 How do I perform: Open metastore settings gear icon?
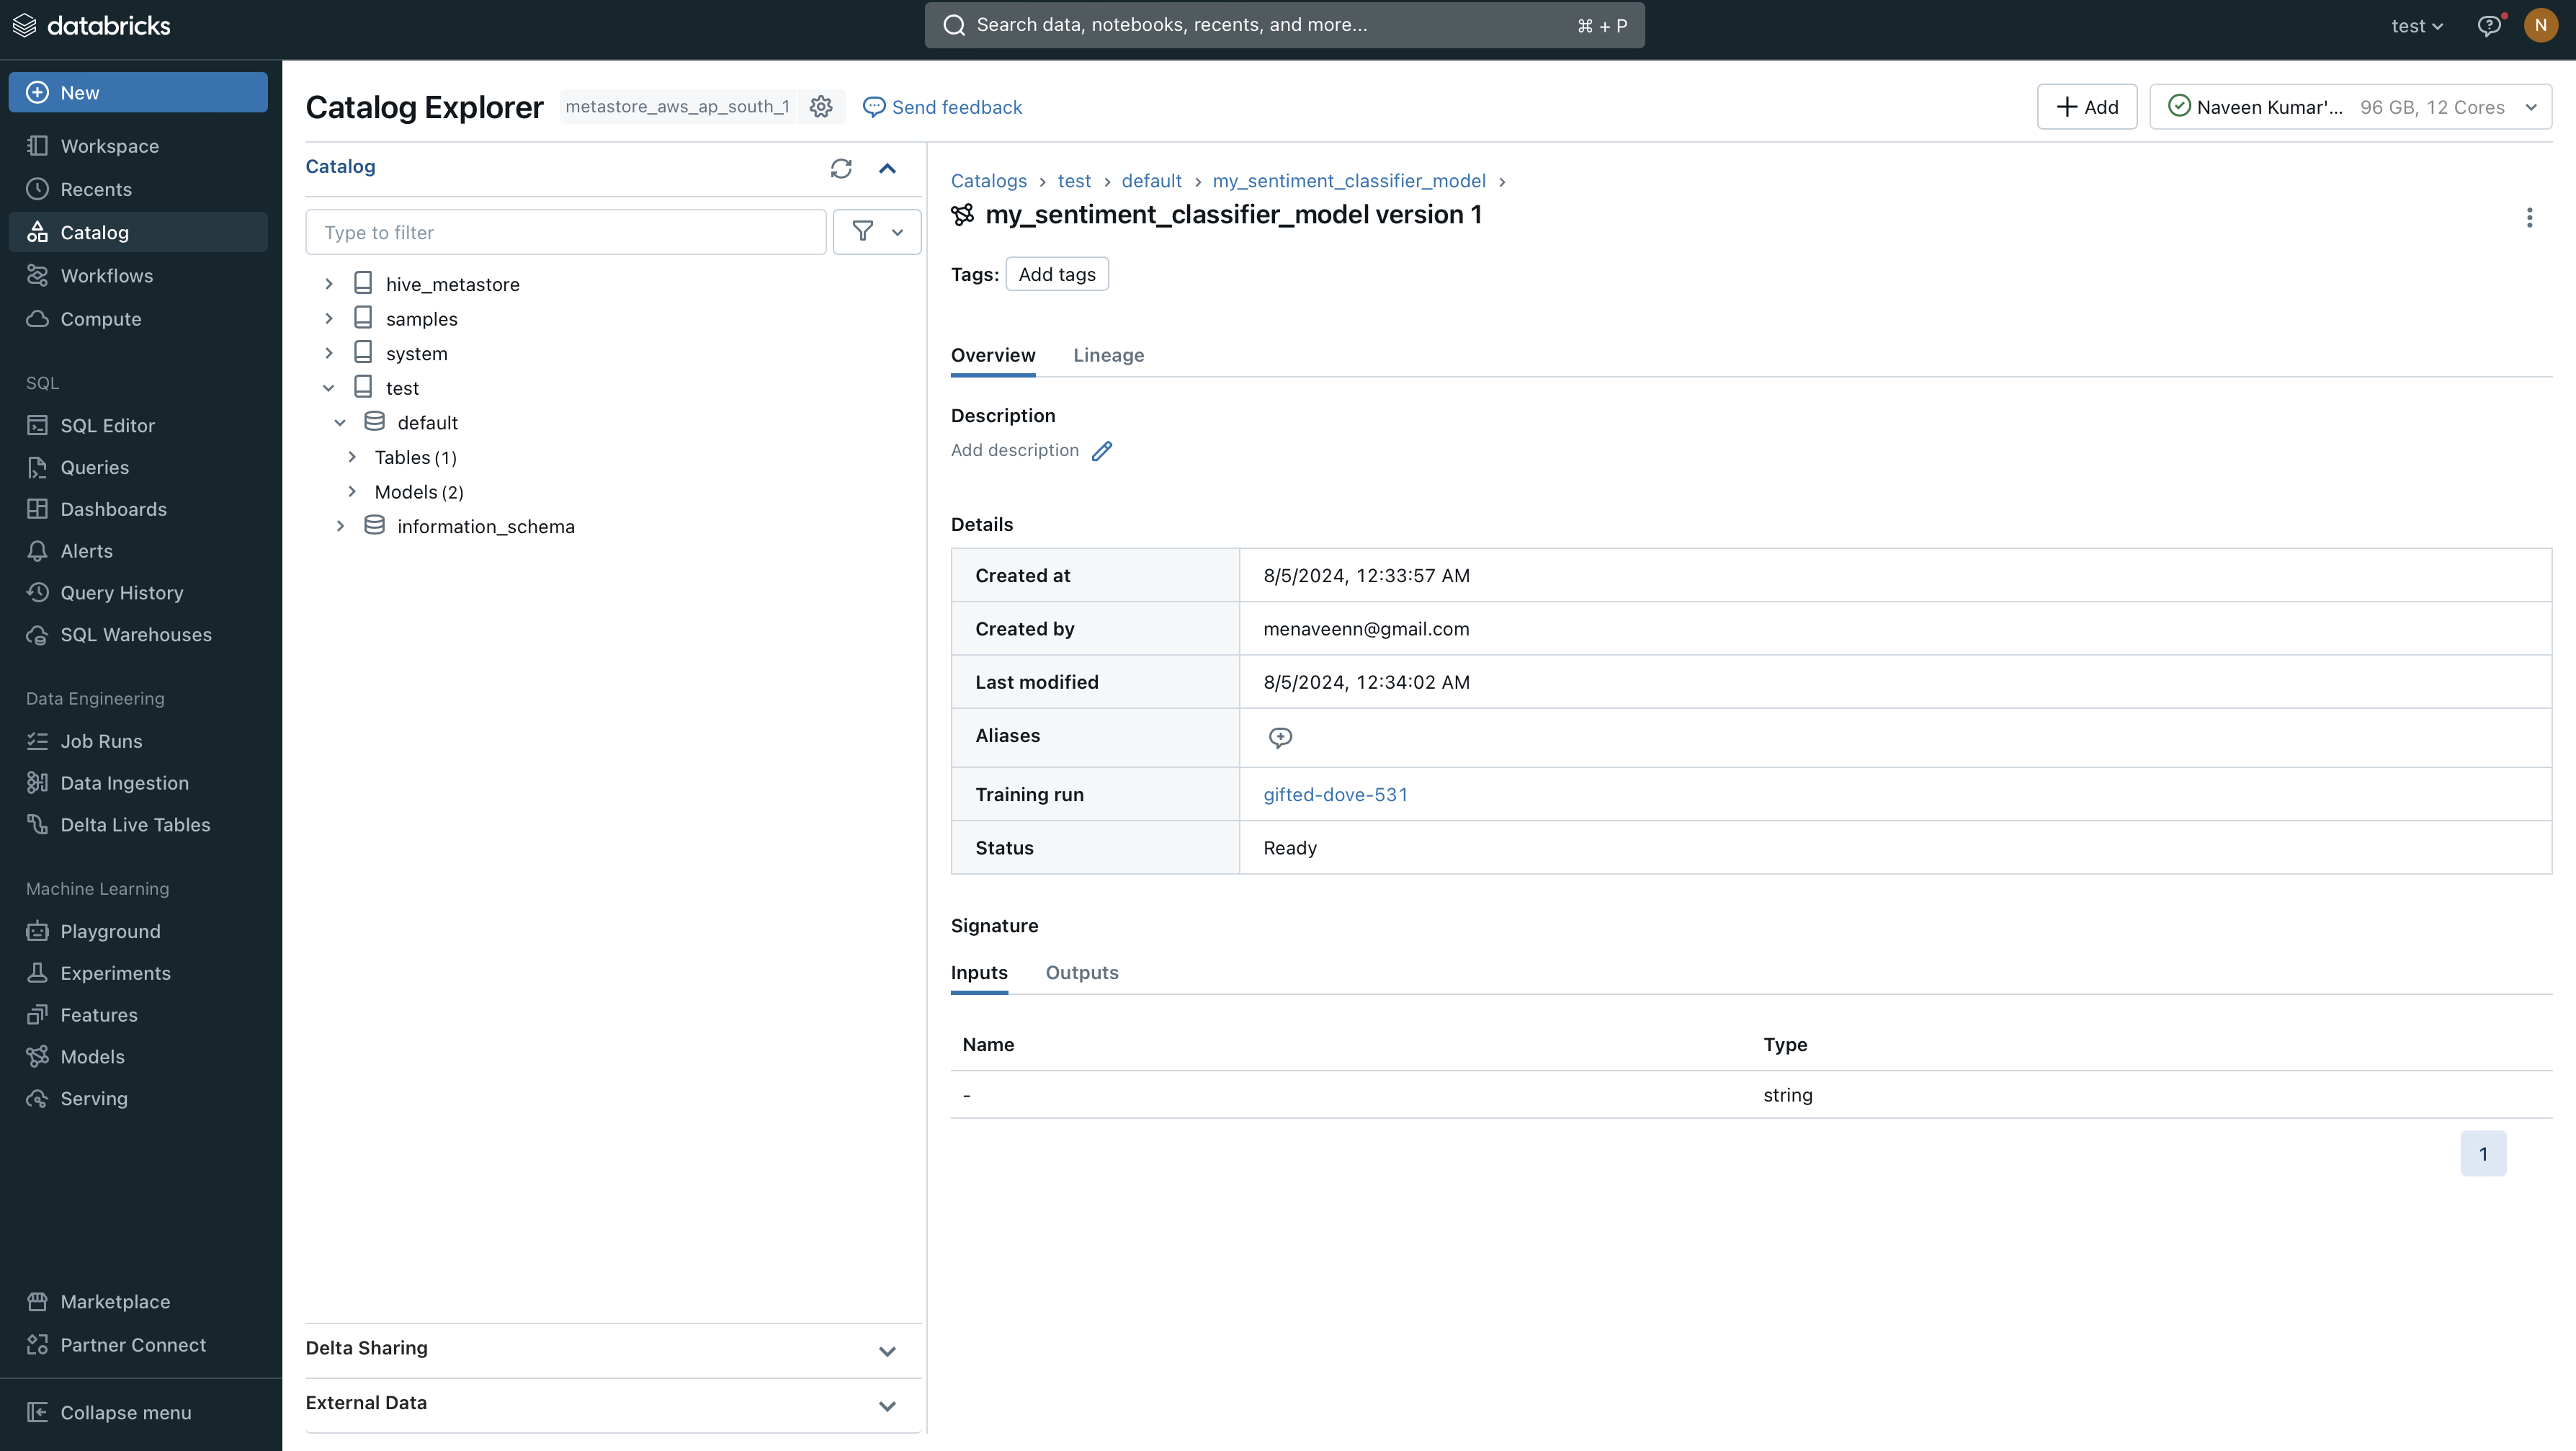coord(821,106)
